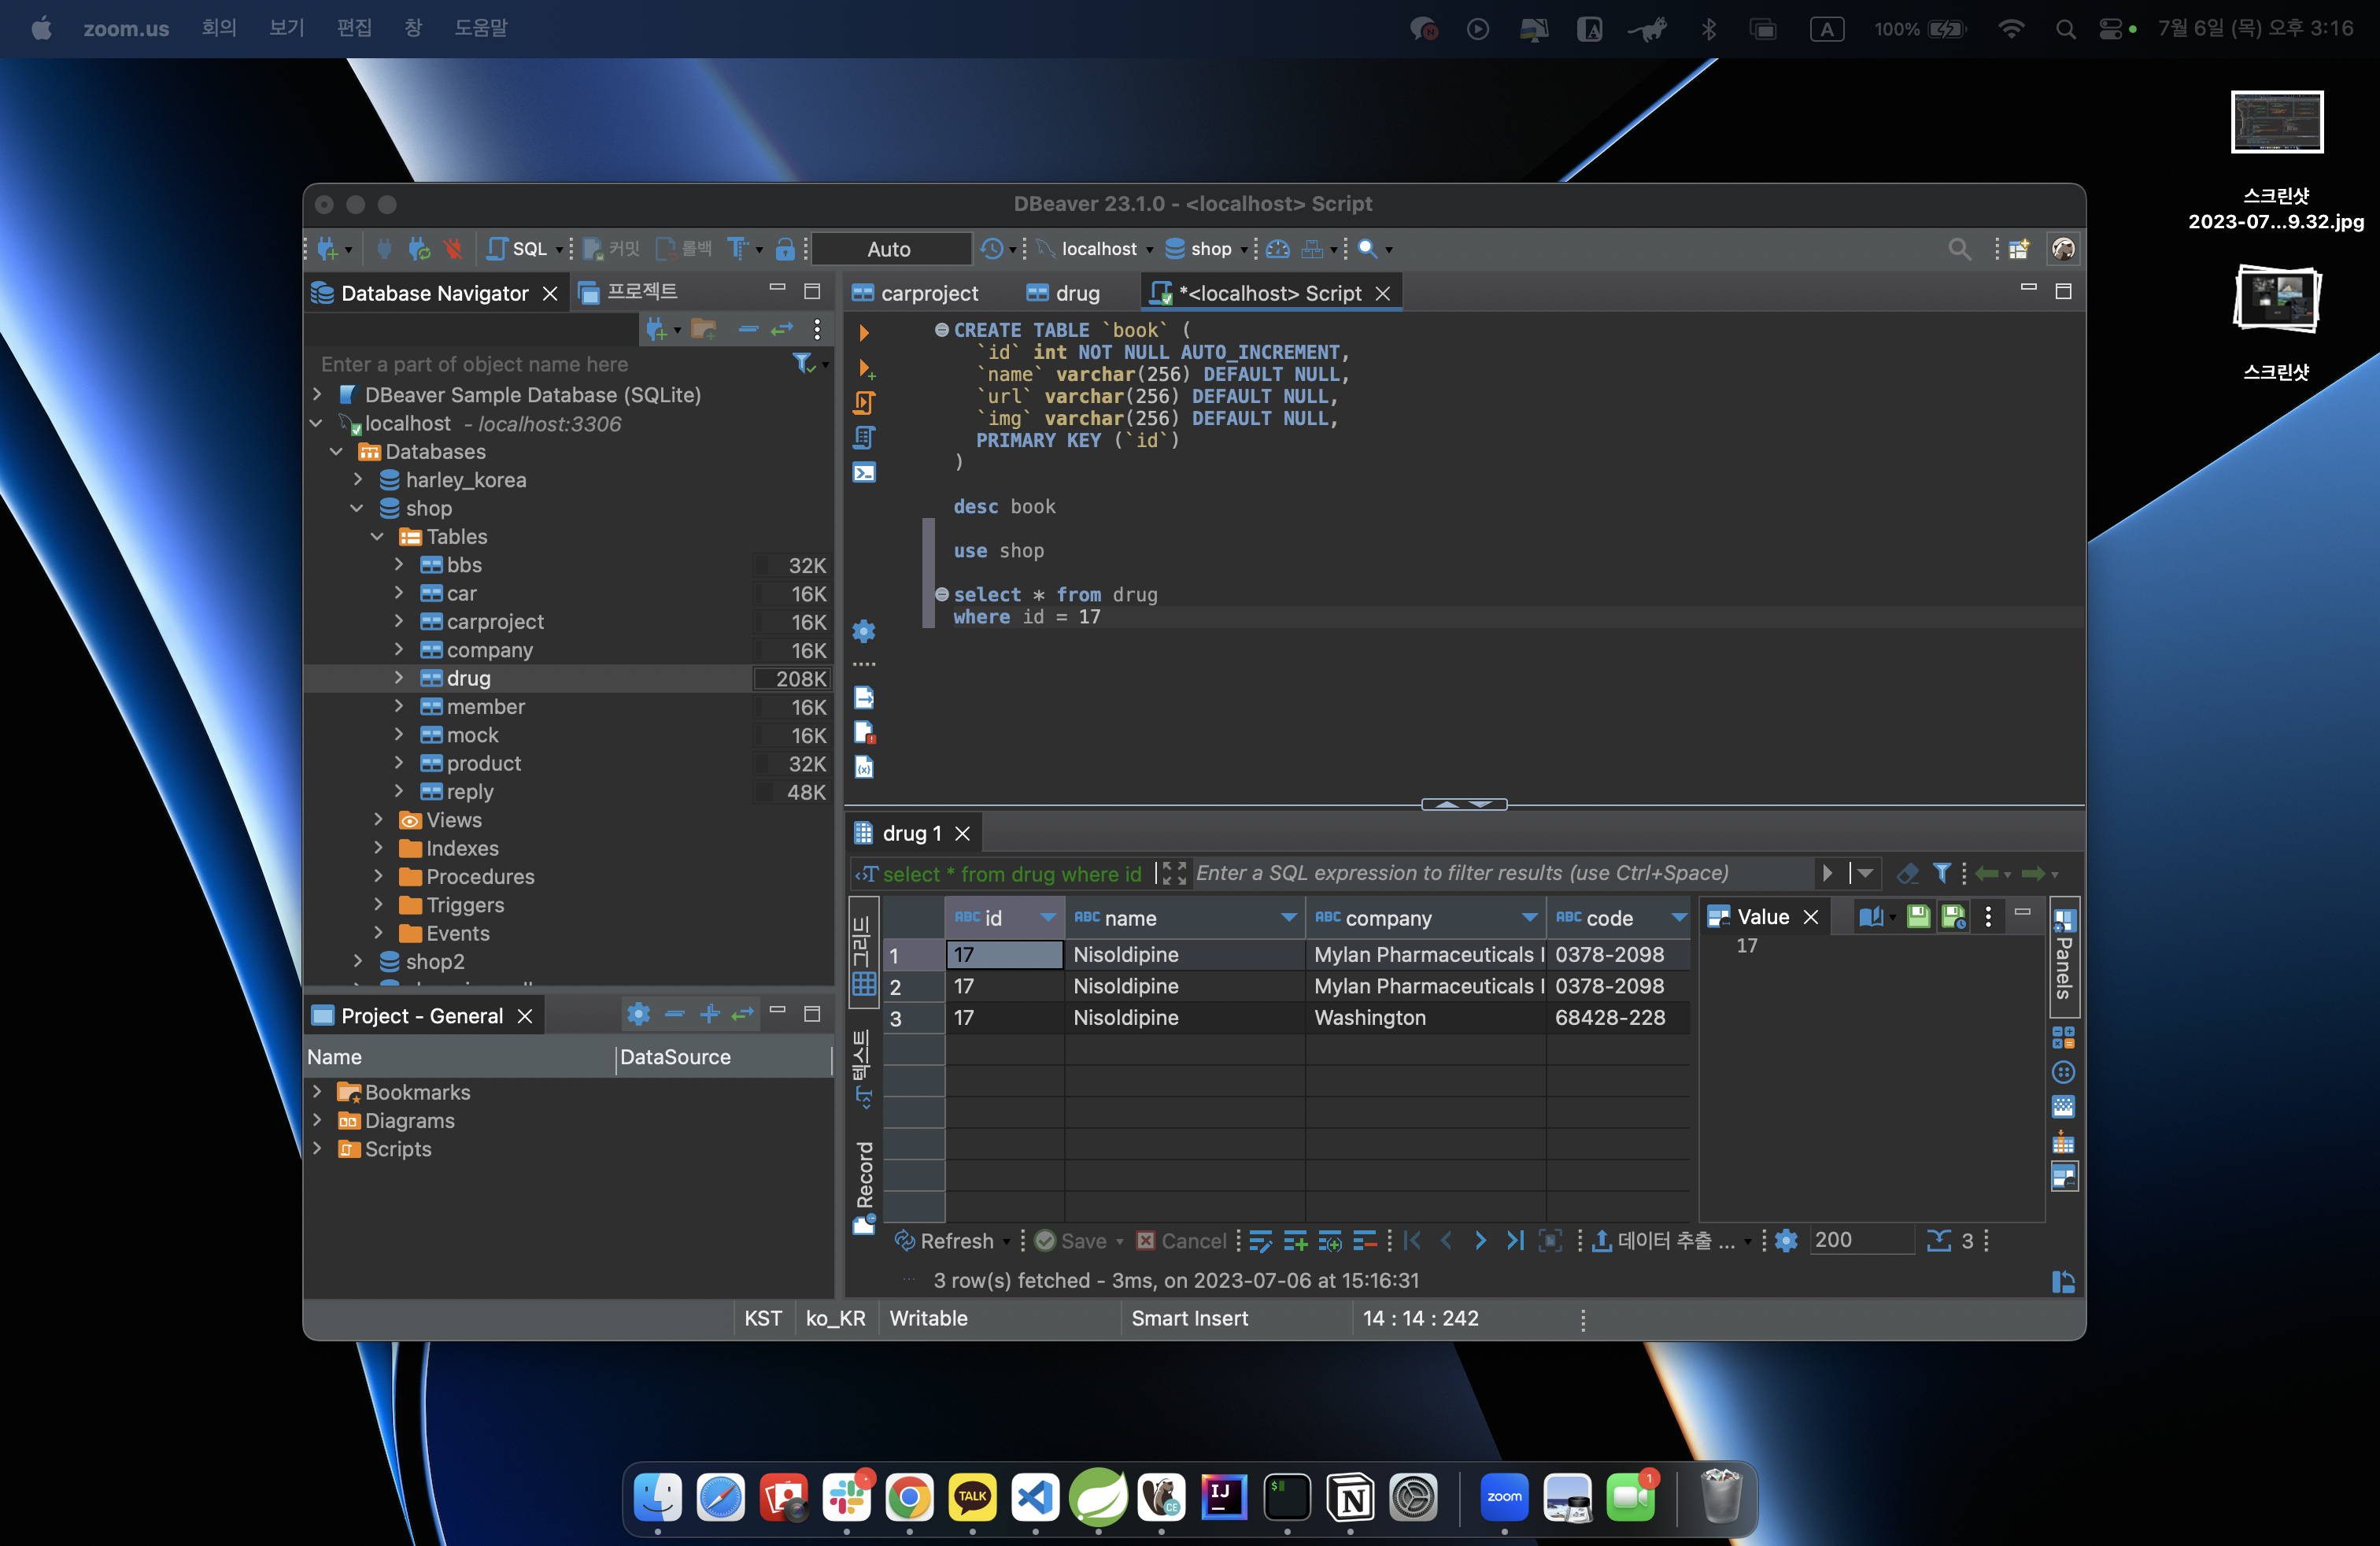This screenshot has width=2380, height=1546.
Task: Click the disconnect red plug icon
Action: tap(453, 249)
